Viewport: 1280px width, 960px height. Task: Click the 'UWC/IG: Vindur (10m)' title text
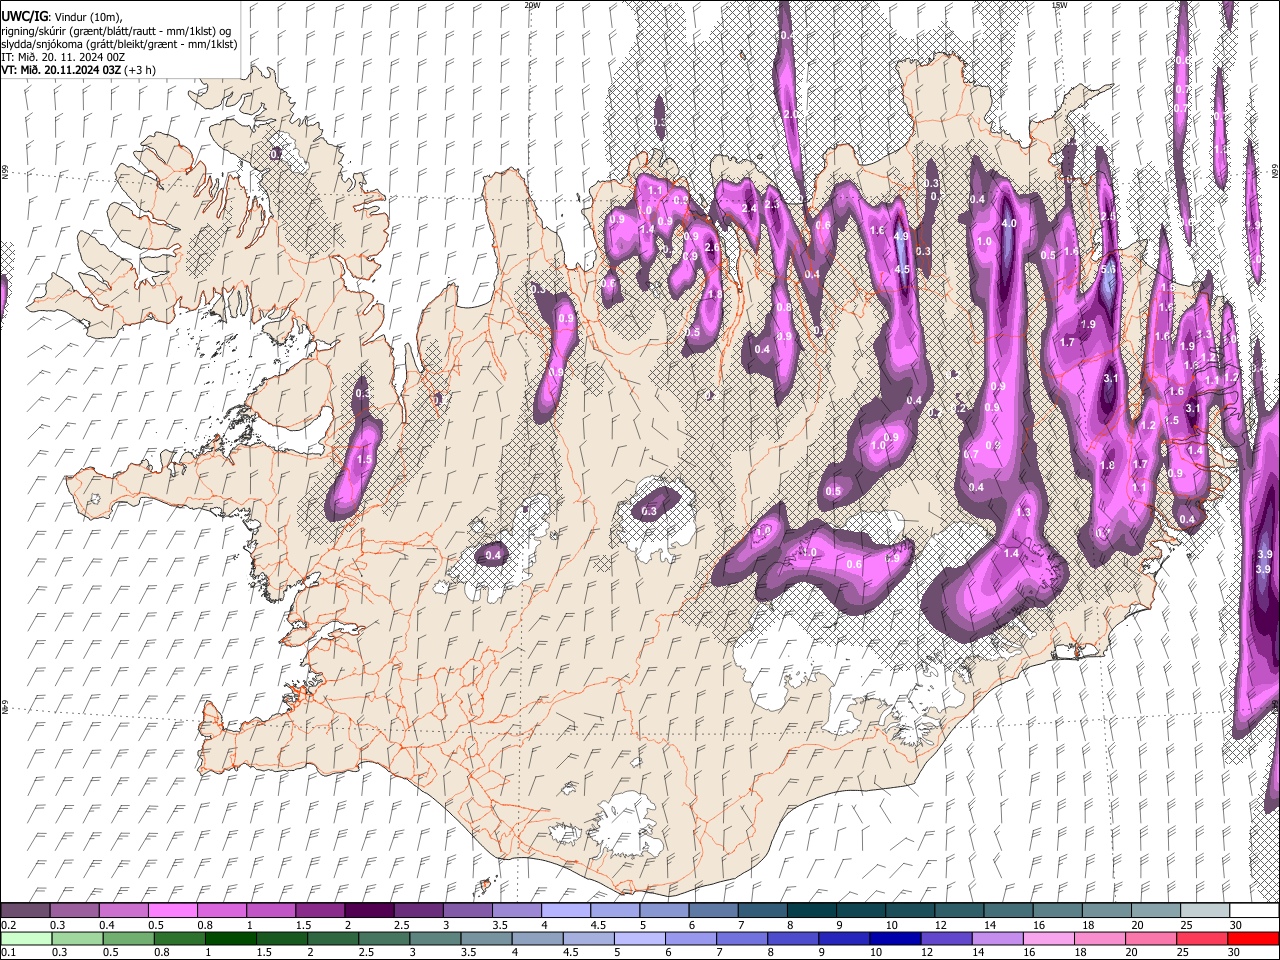click(62, 17)
